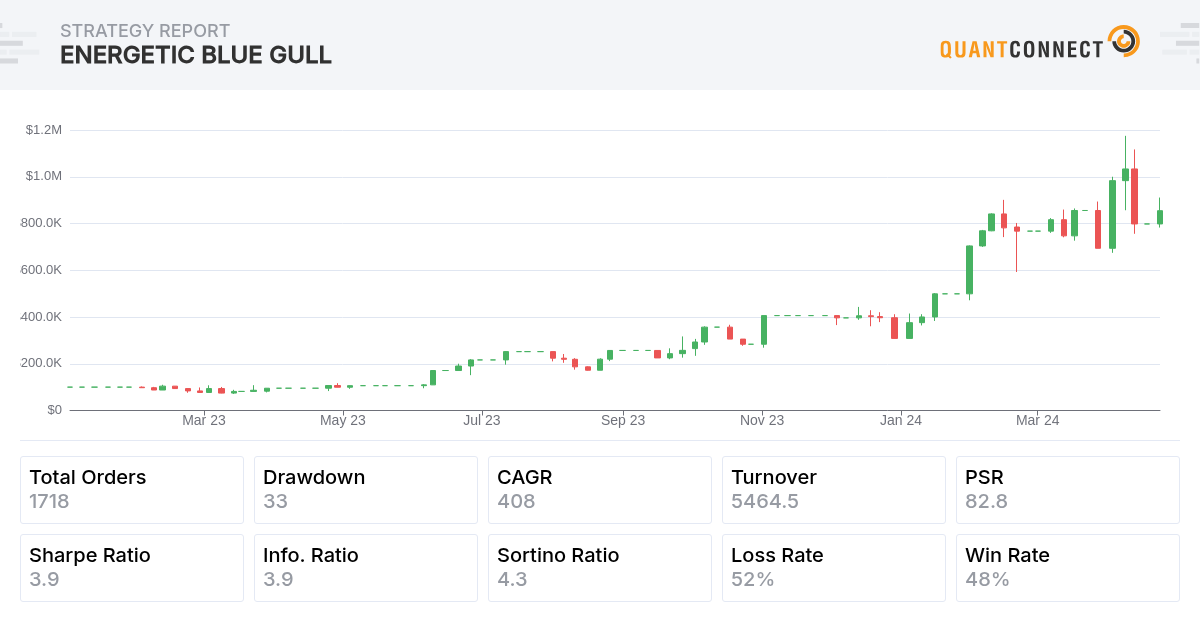Screen dimensions: 1200x632
Task: Click the $1.2M y-axis label
Action: (44, 130)
